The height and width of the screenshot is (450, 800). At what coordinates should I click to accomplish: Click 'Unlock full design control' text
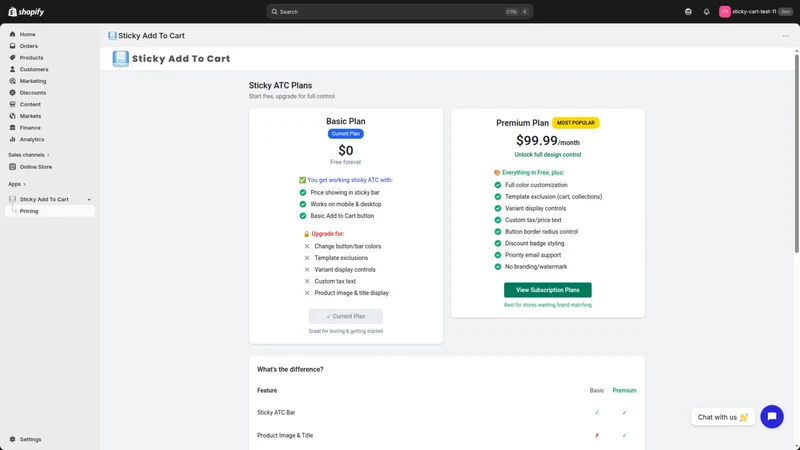point(547,155)
